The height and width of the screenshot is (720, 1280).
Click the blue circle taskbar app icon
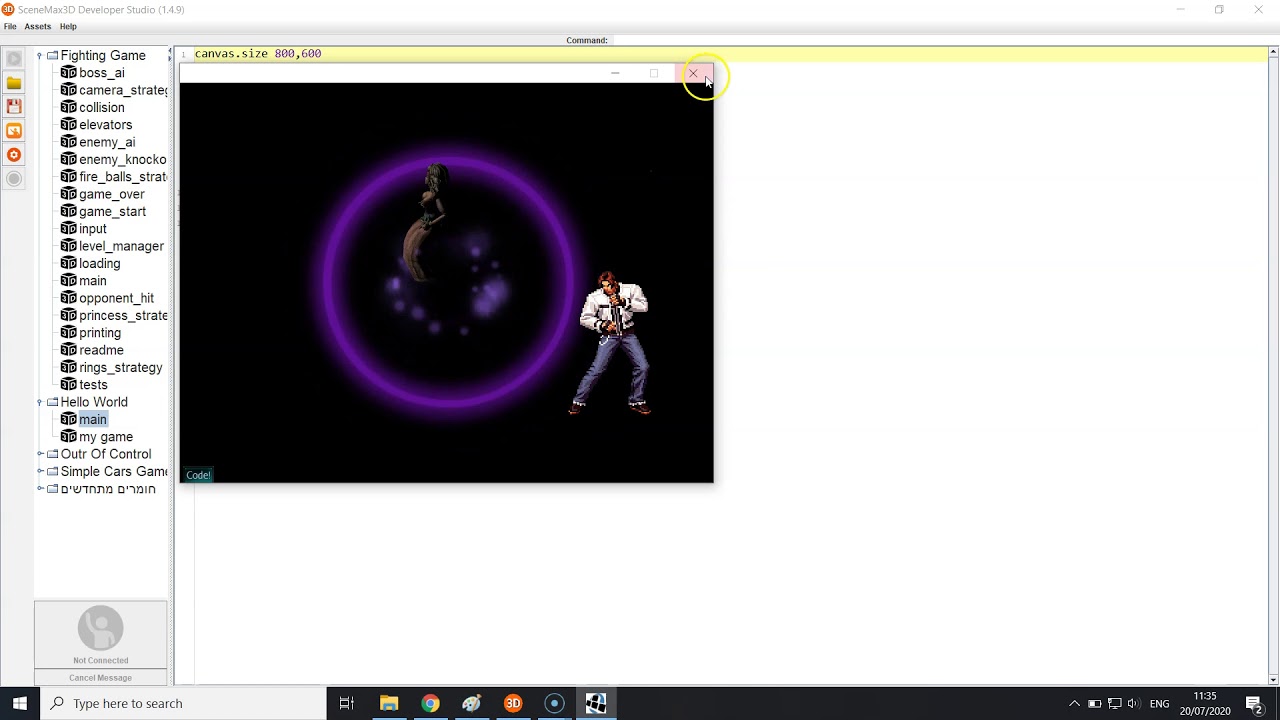pyautogui.click(x=554, y=703)
